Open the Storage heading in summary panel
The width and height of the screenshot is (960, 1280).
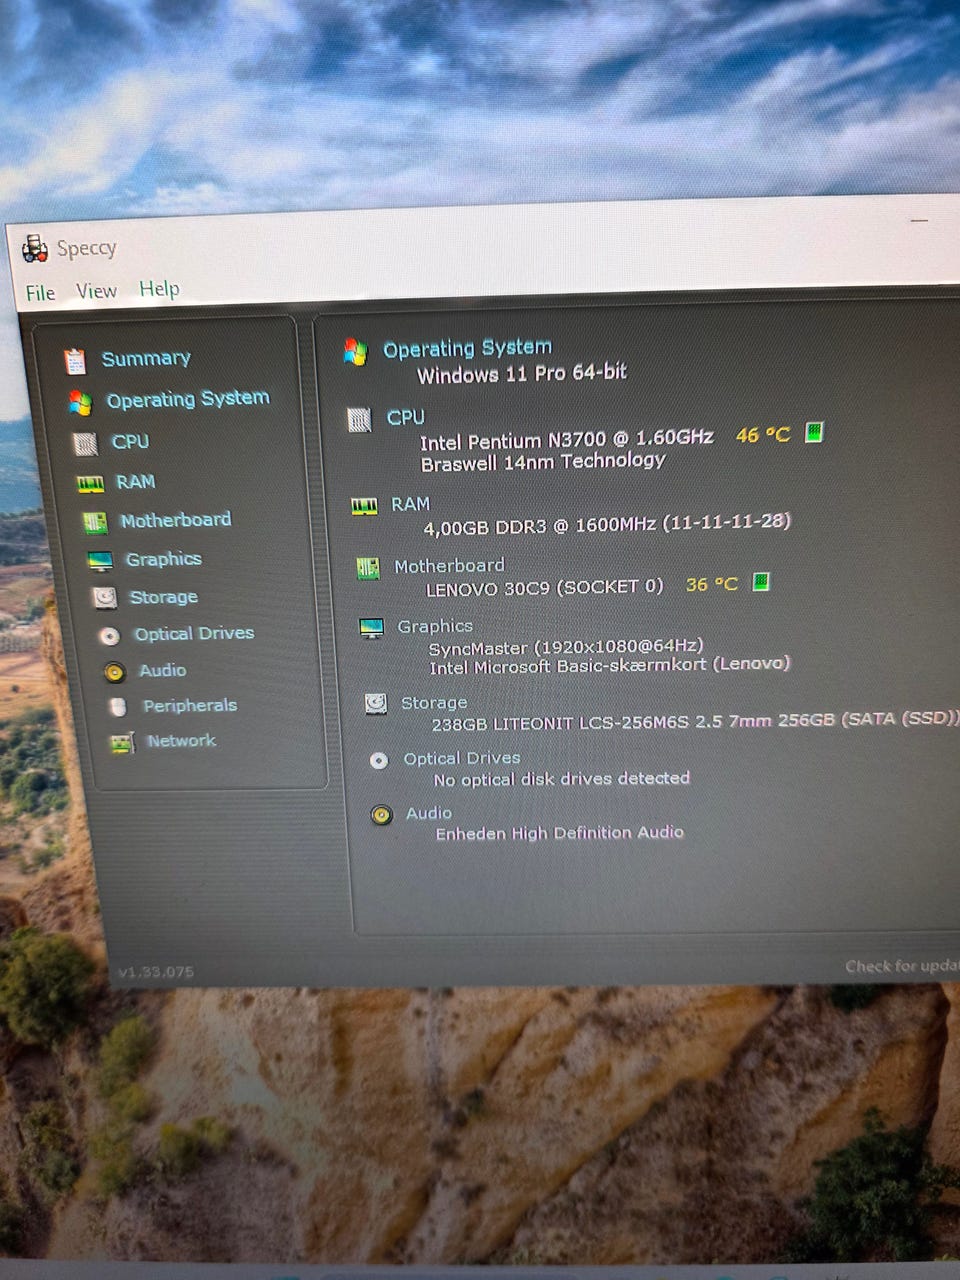[434, 703]
